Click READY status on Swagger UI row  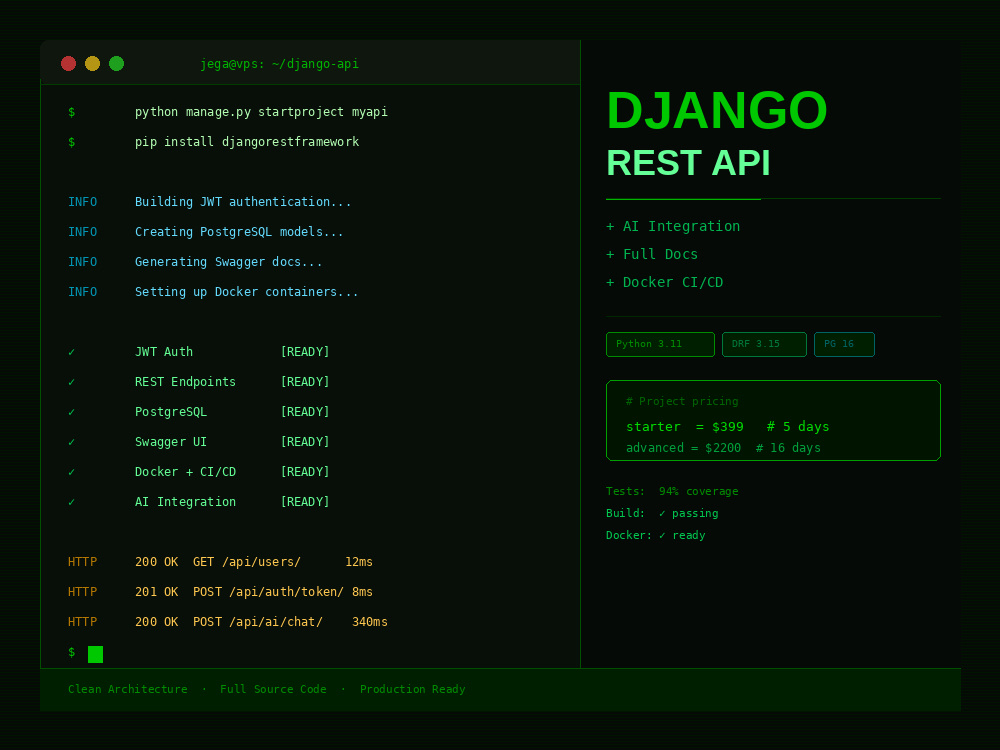(x=305, y=442)
